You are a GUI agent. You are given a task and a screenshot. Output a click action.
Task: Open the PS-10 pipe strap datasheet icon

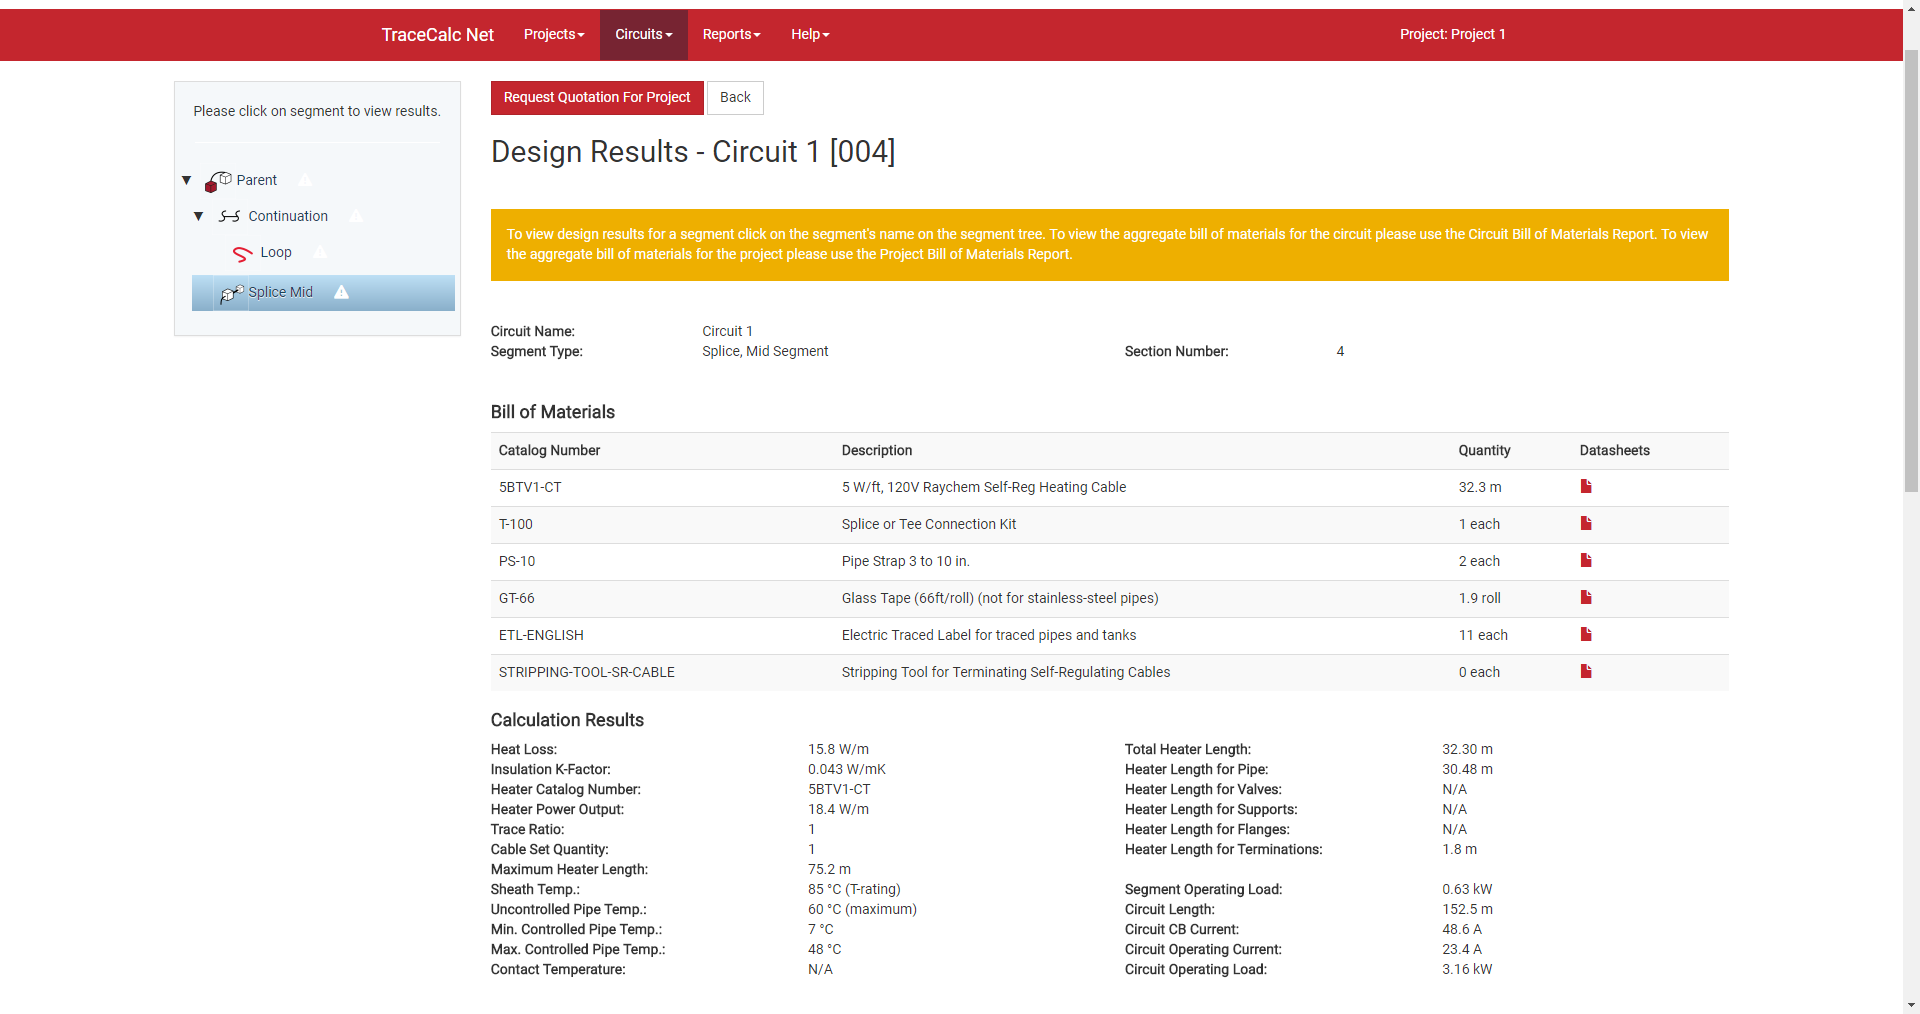click(x=1585, y=561)
